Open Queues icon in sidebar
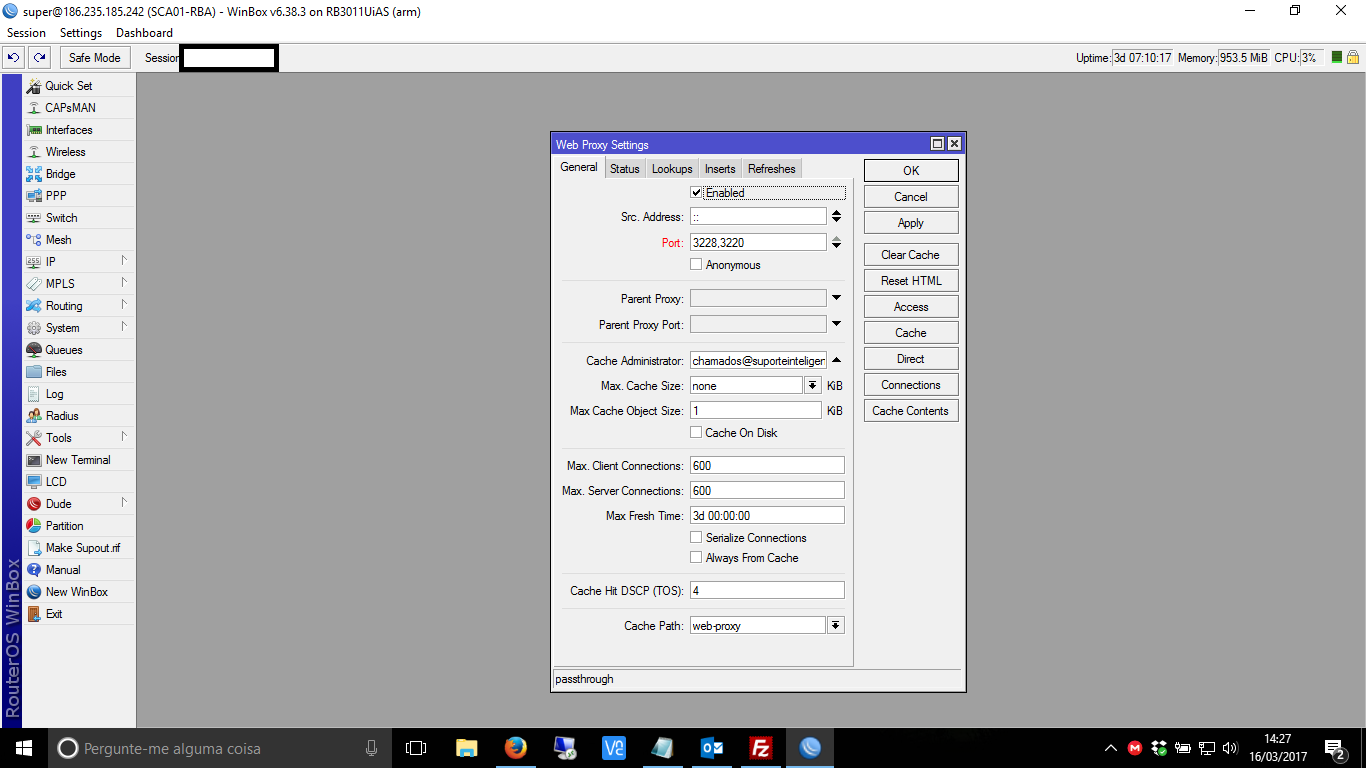1366x768 pixels. 34,350
